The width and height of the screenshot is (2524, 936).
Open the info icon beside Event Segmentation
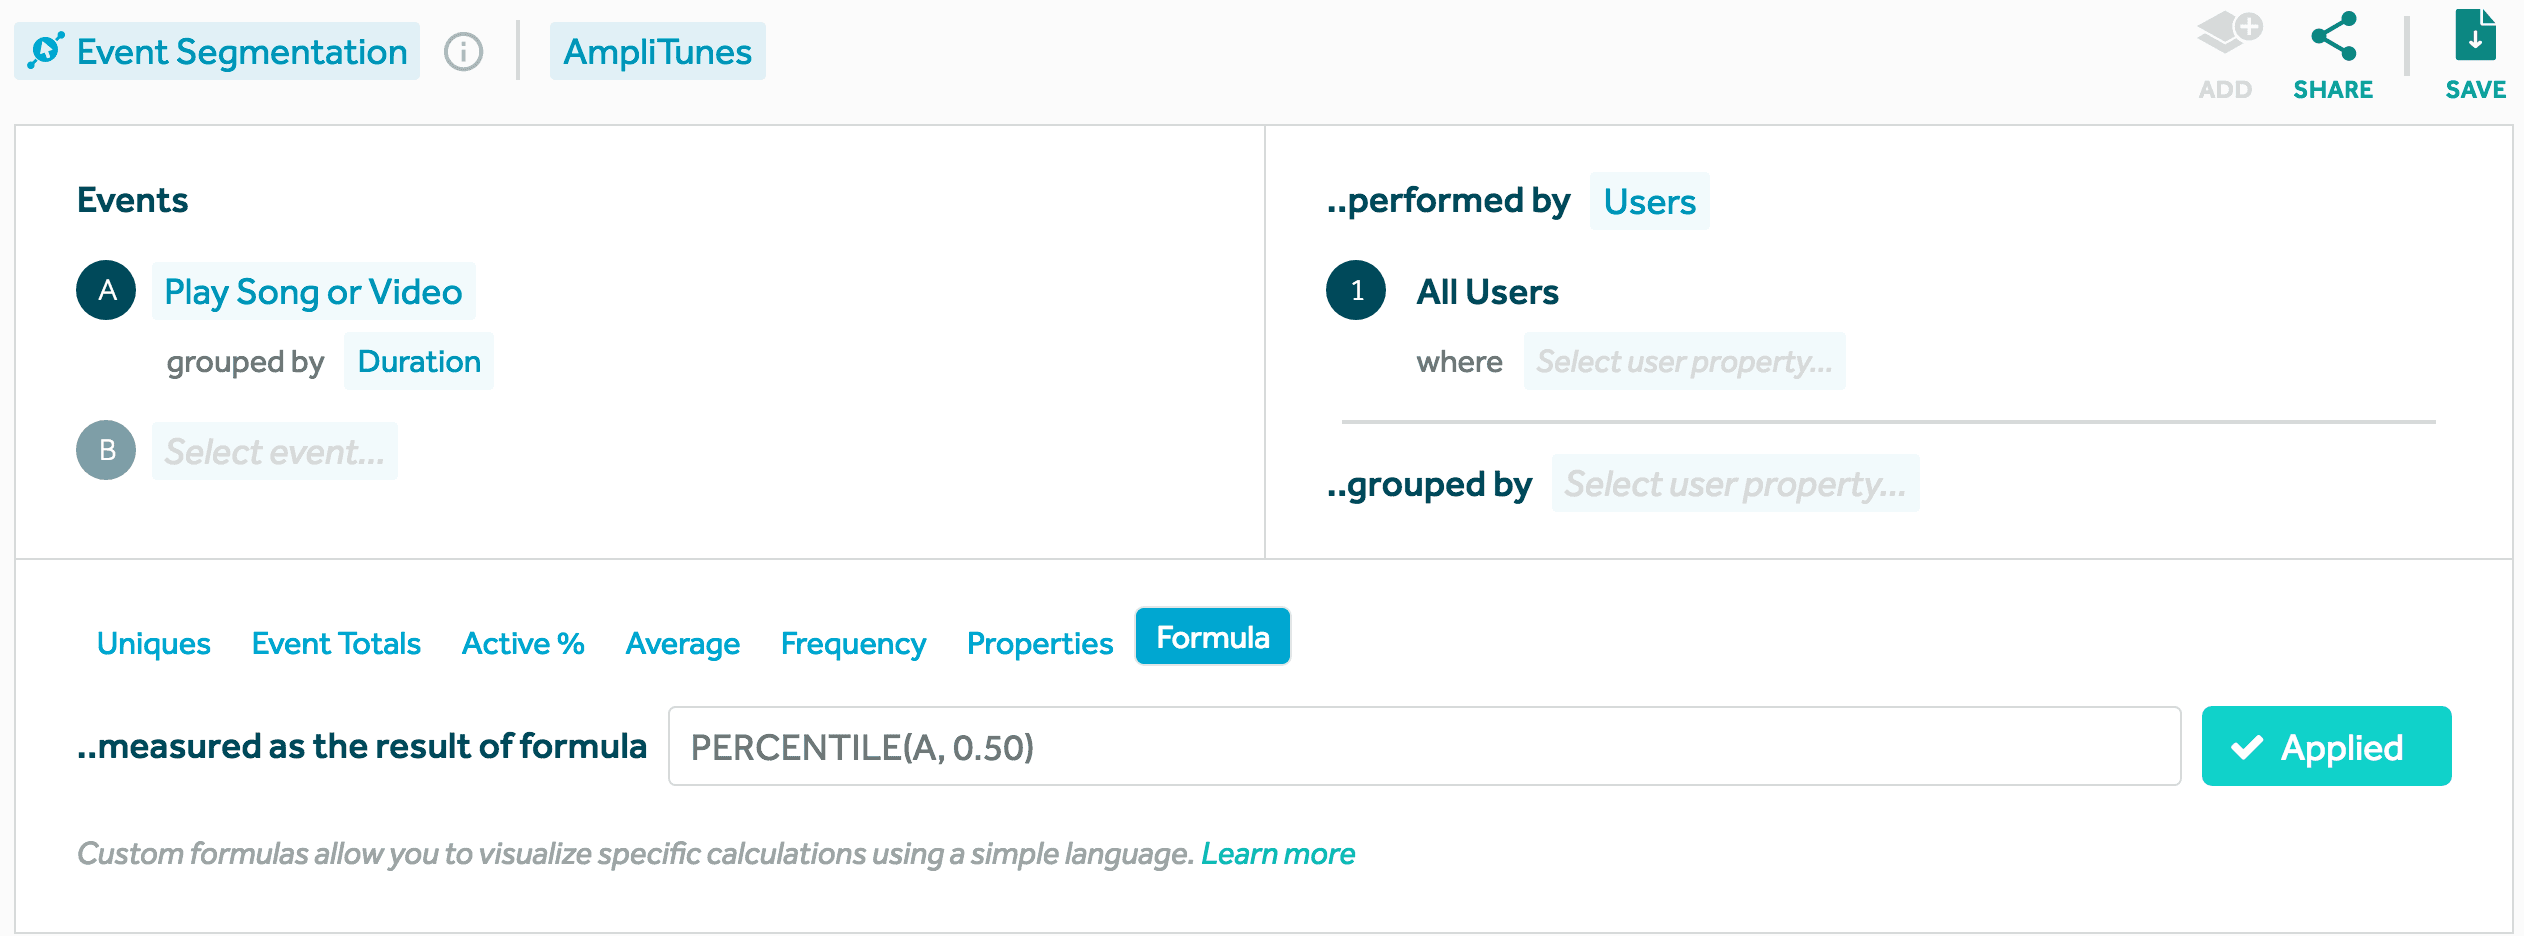tap(463, 51)
